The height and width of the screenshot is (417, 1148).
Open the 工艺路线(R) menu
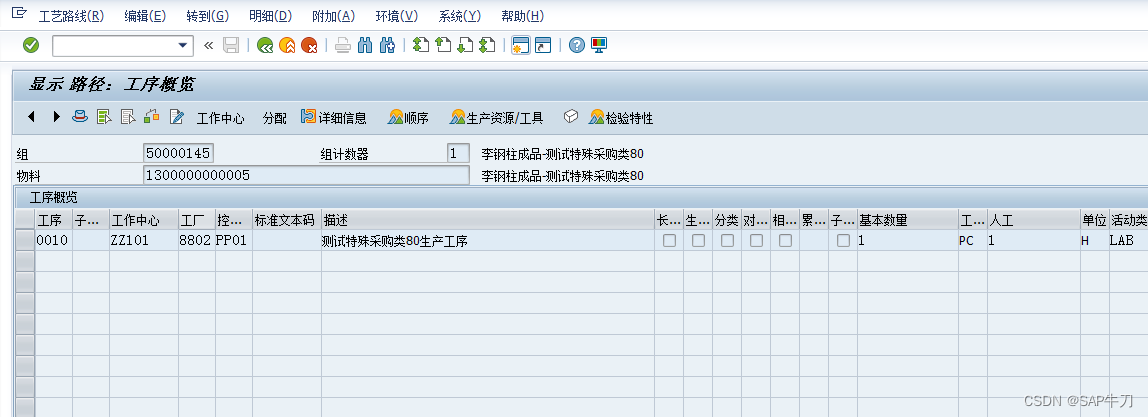point(71,16)
